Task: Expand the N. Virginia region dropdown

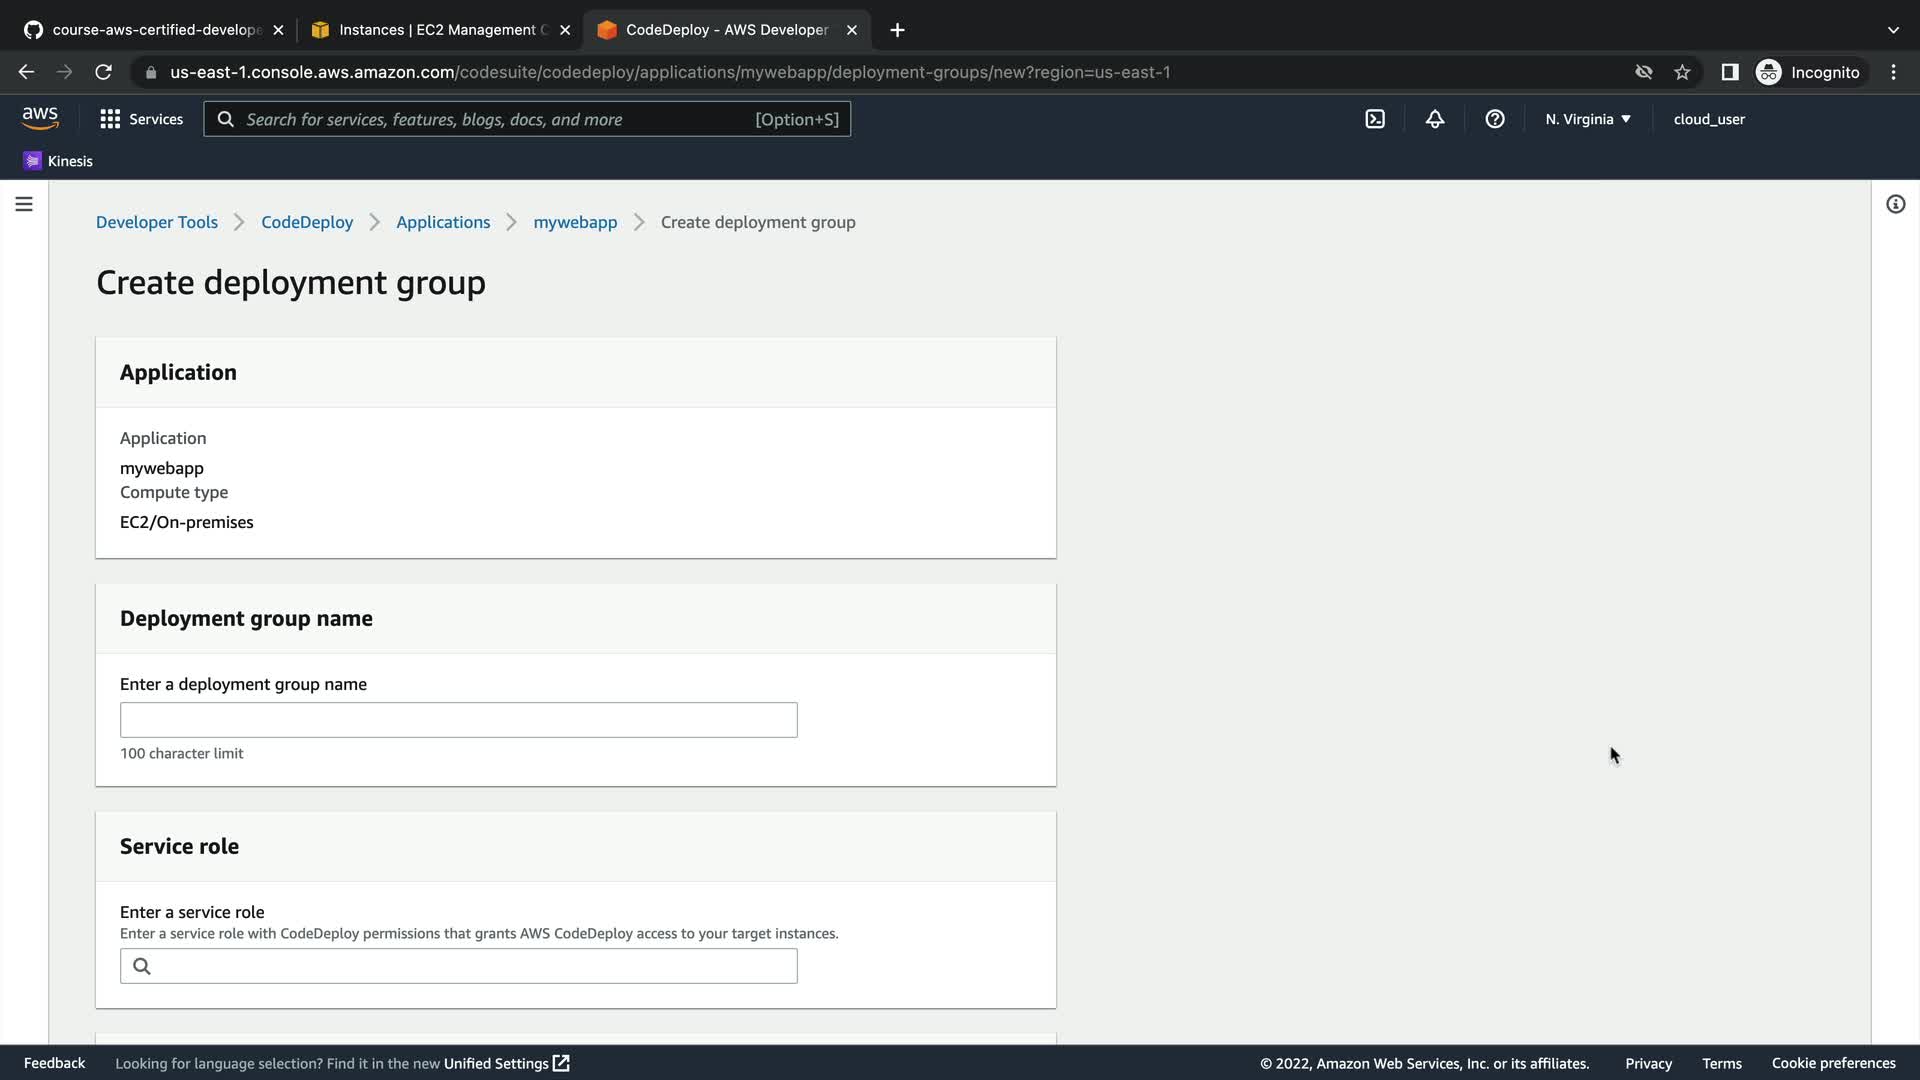Action: click(x=1587, y=119)
